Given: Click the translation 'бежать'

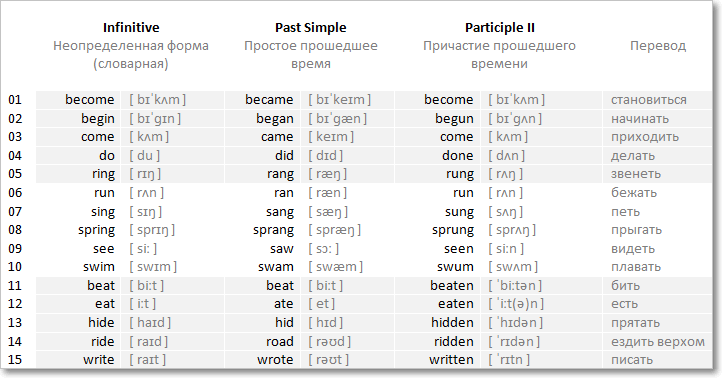Looking at the screenshot, I should click(634, 192).
